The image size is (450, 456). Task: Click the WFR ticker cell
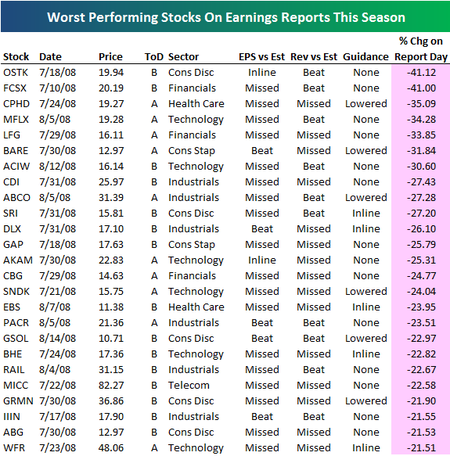[x=14, y=448]
